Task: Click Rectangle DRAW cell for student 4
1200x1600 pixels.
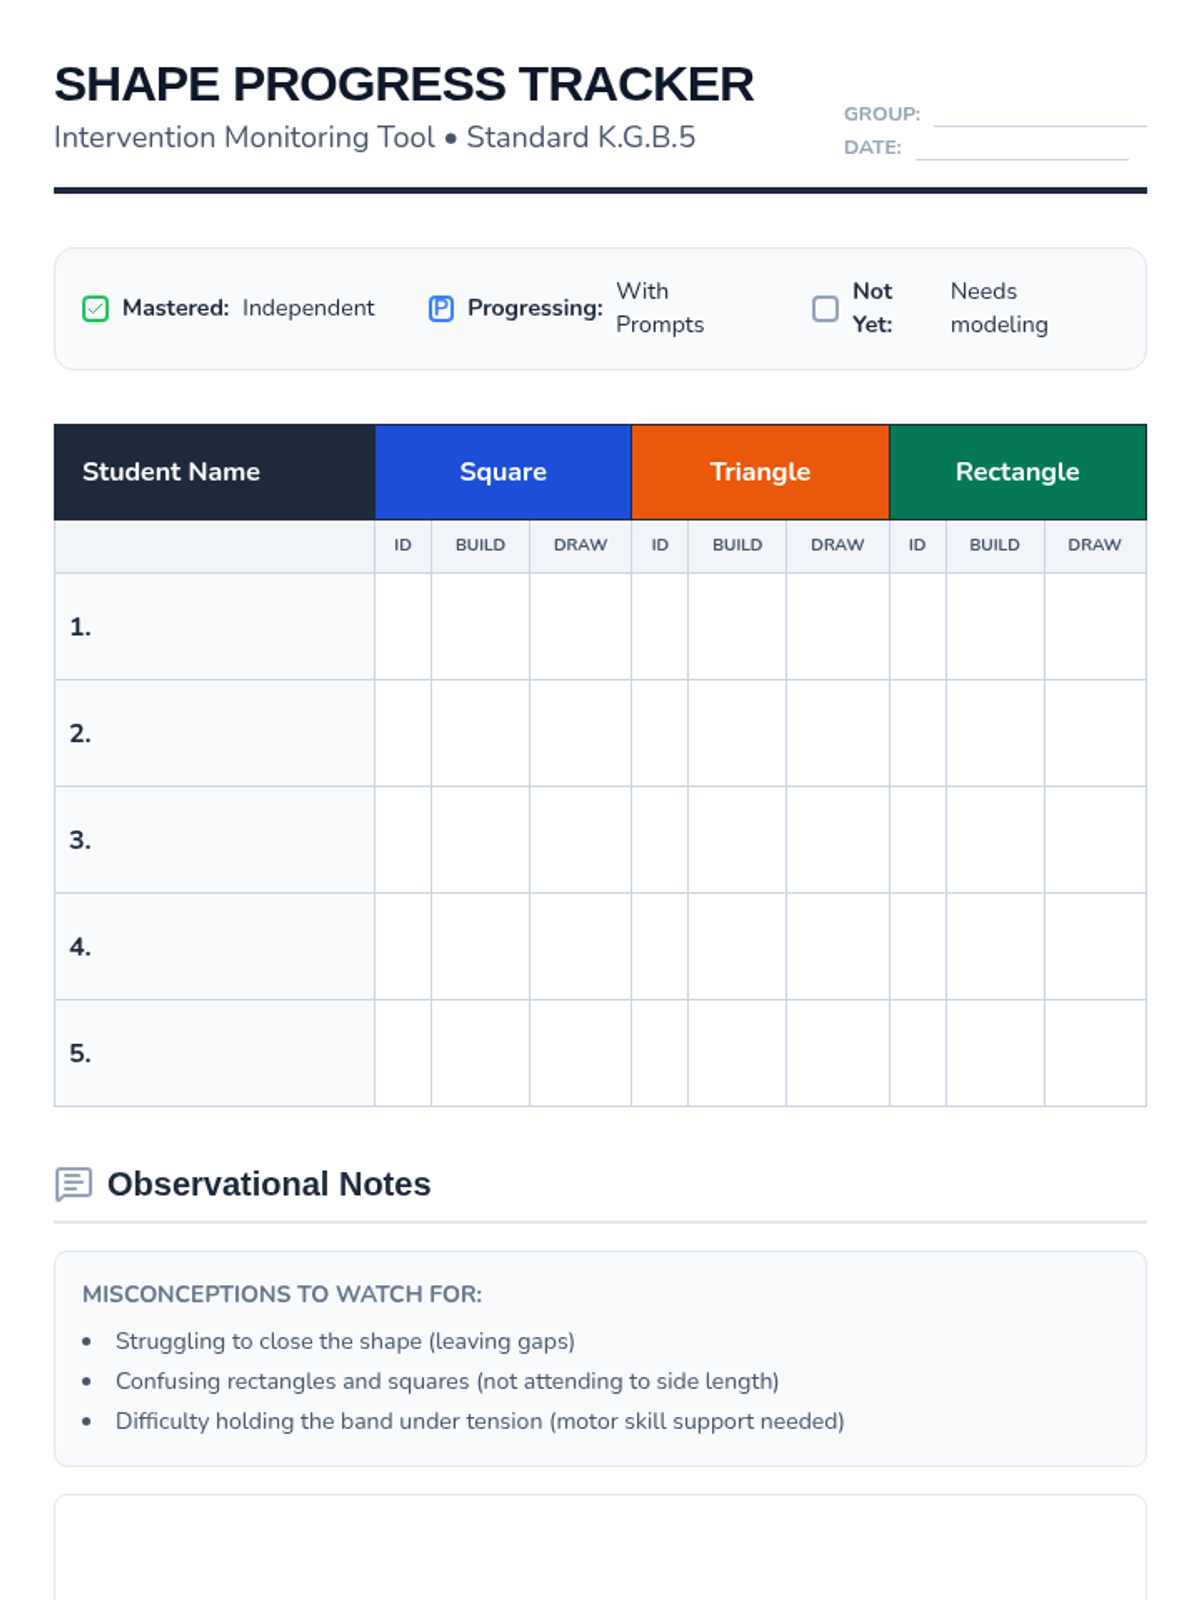Action: point(1095,946)
